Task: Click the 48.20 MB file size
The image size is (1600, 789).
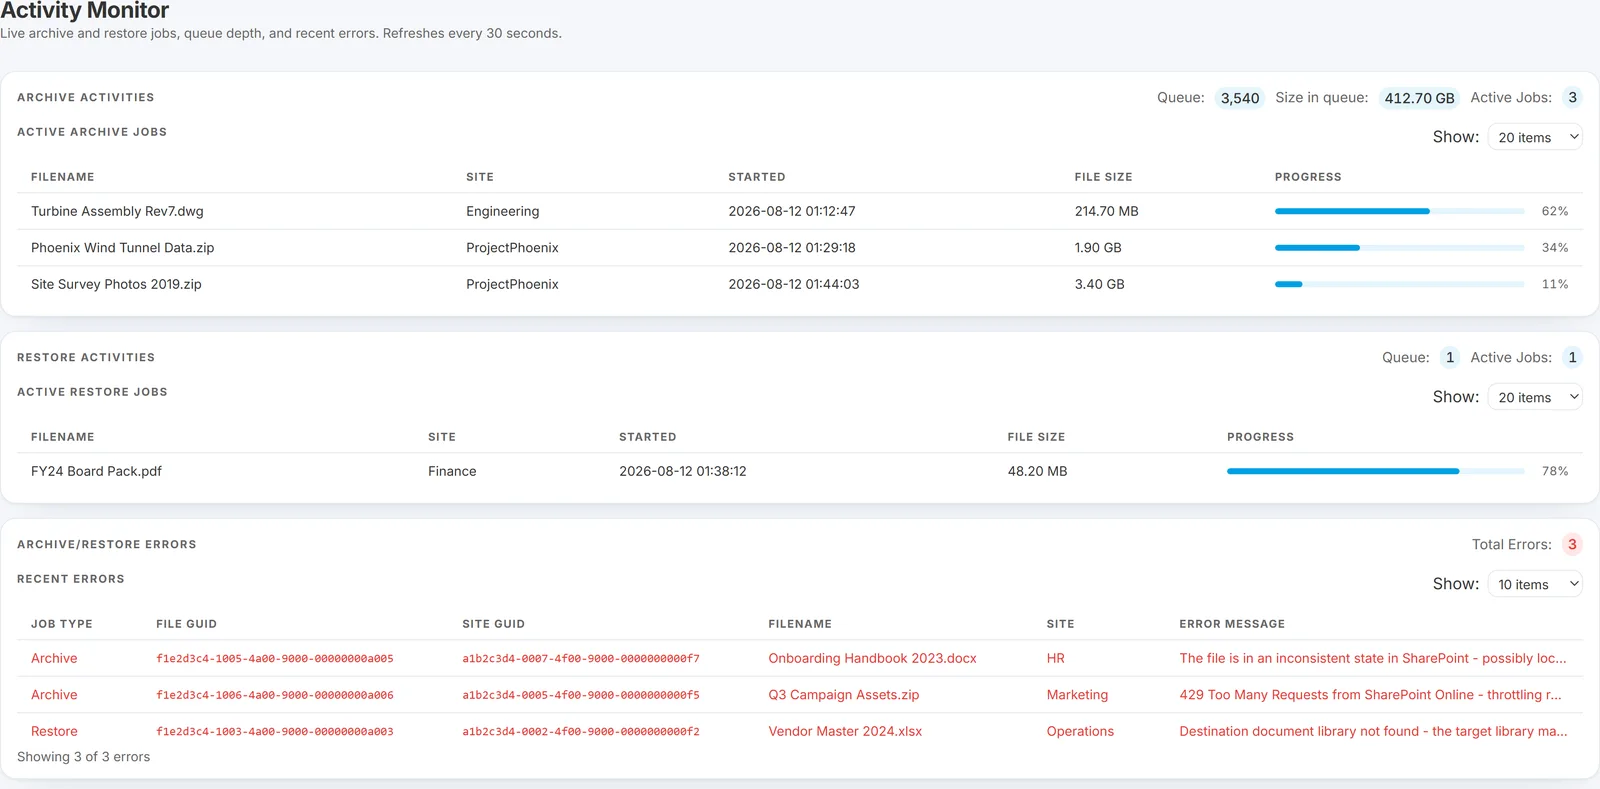Action: point(1038,471)
